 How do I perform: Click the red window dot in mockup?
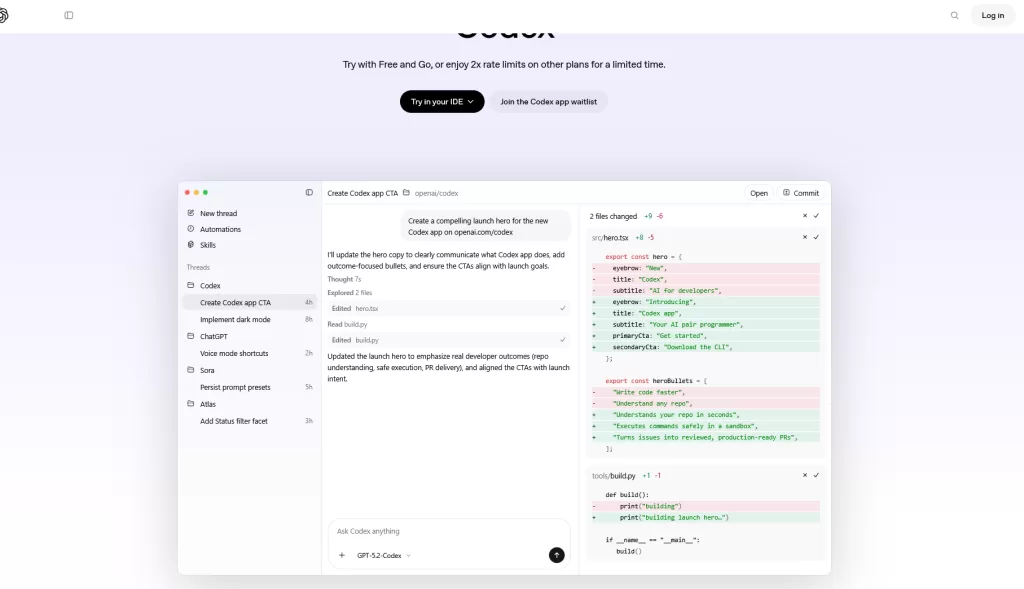pyautogui.click(x=187, y=193)
